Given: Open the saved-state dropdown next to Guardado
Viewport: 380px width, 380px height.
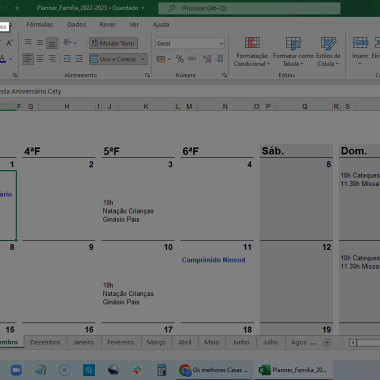Looking at the screenshot, I should coord(143,8).
